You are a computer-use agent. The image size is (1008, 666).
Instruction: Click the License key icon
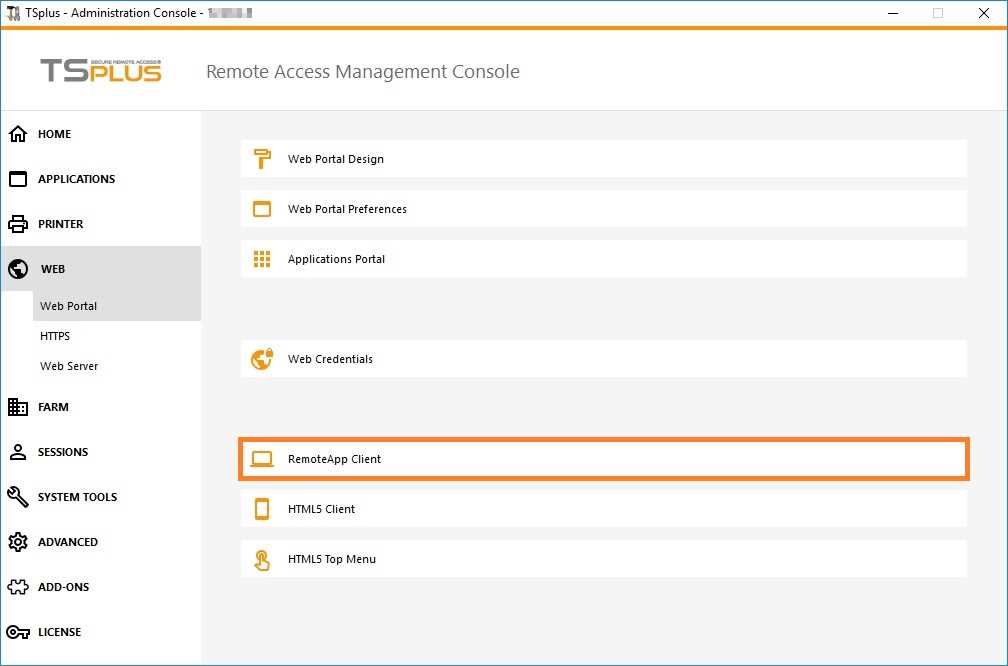point(18,632)
